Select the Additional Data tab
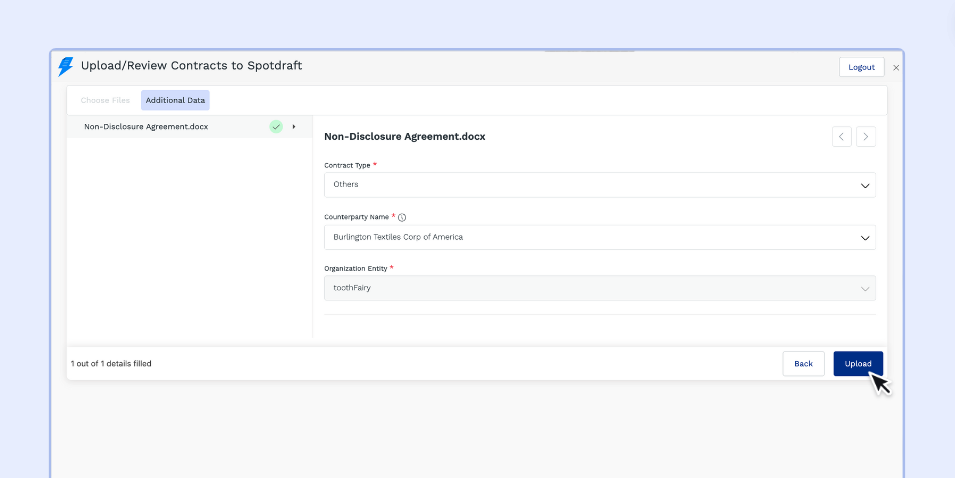 click(175, 100)
